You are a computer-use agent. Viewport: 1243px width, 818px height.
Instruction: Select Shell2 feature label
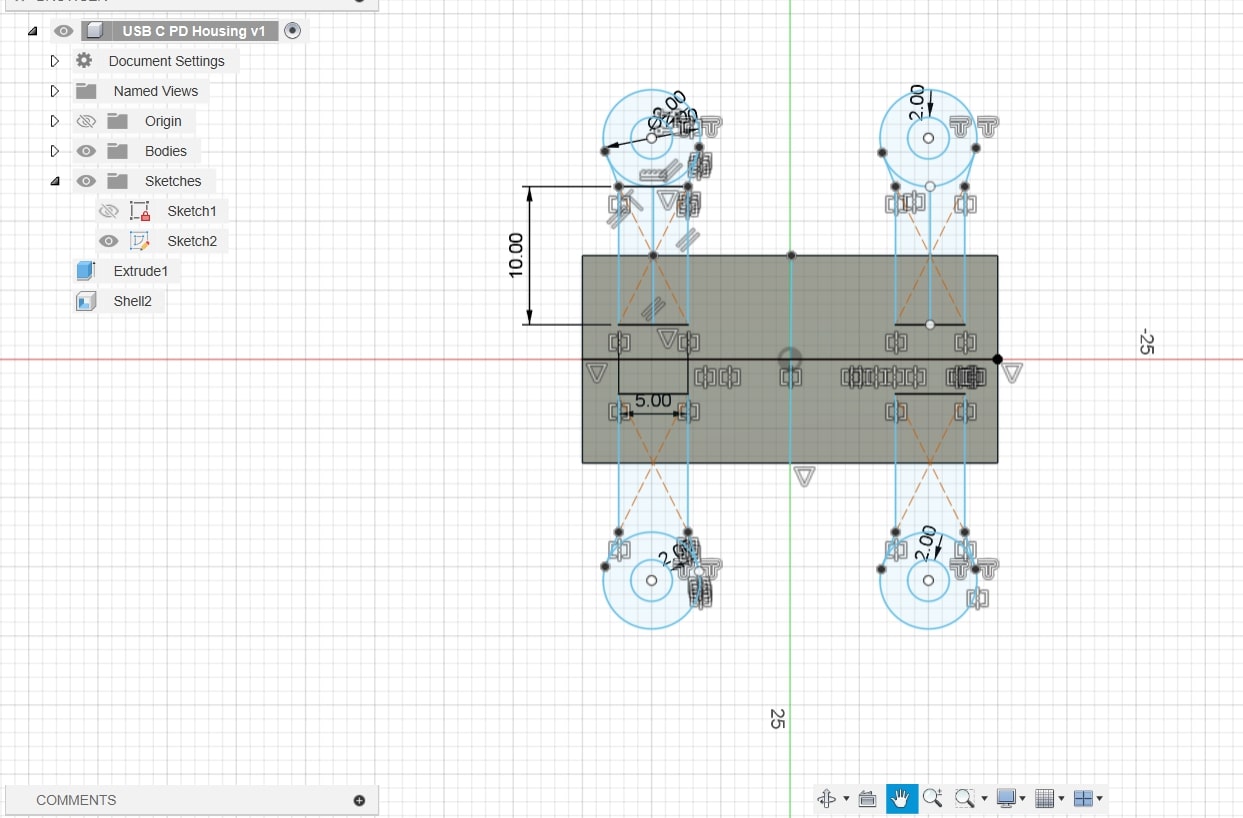[x=132, y=301]
